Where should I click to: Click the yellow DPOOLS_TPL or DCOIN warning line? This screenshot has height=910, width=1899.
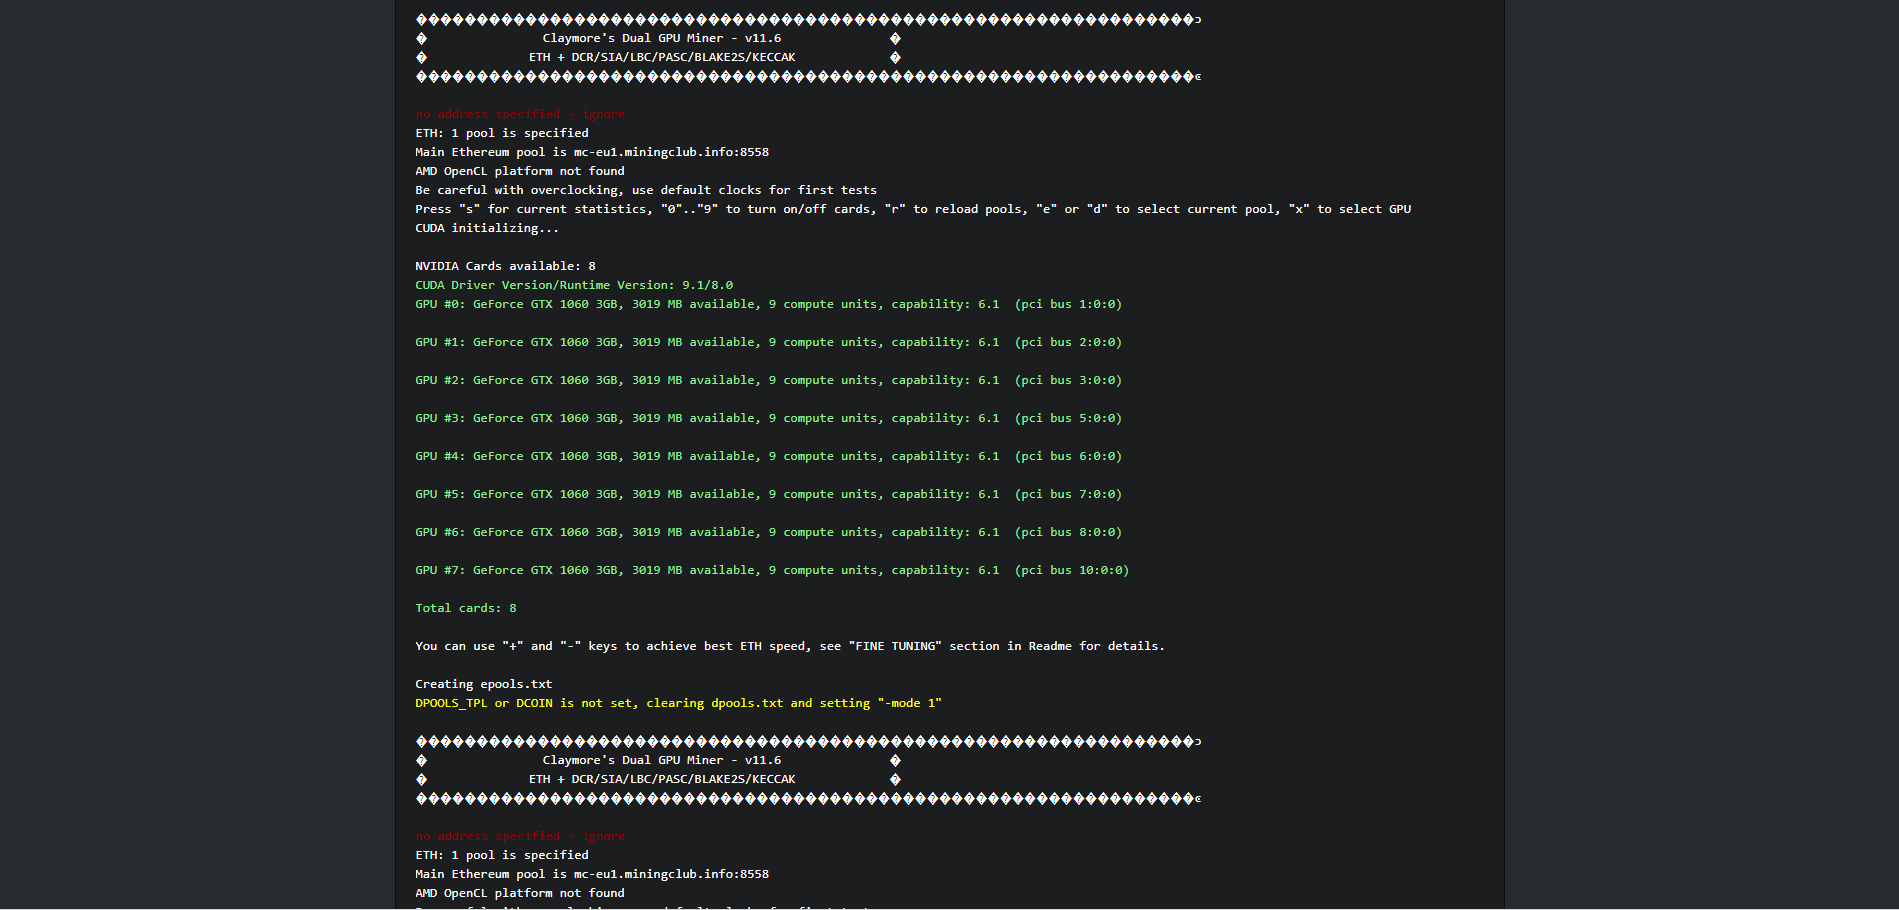pos(678,703)
